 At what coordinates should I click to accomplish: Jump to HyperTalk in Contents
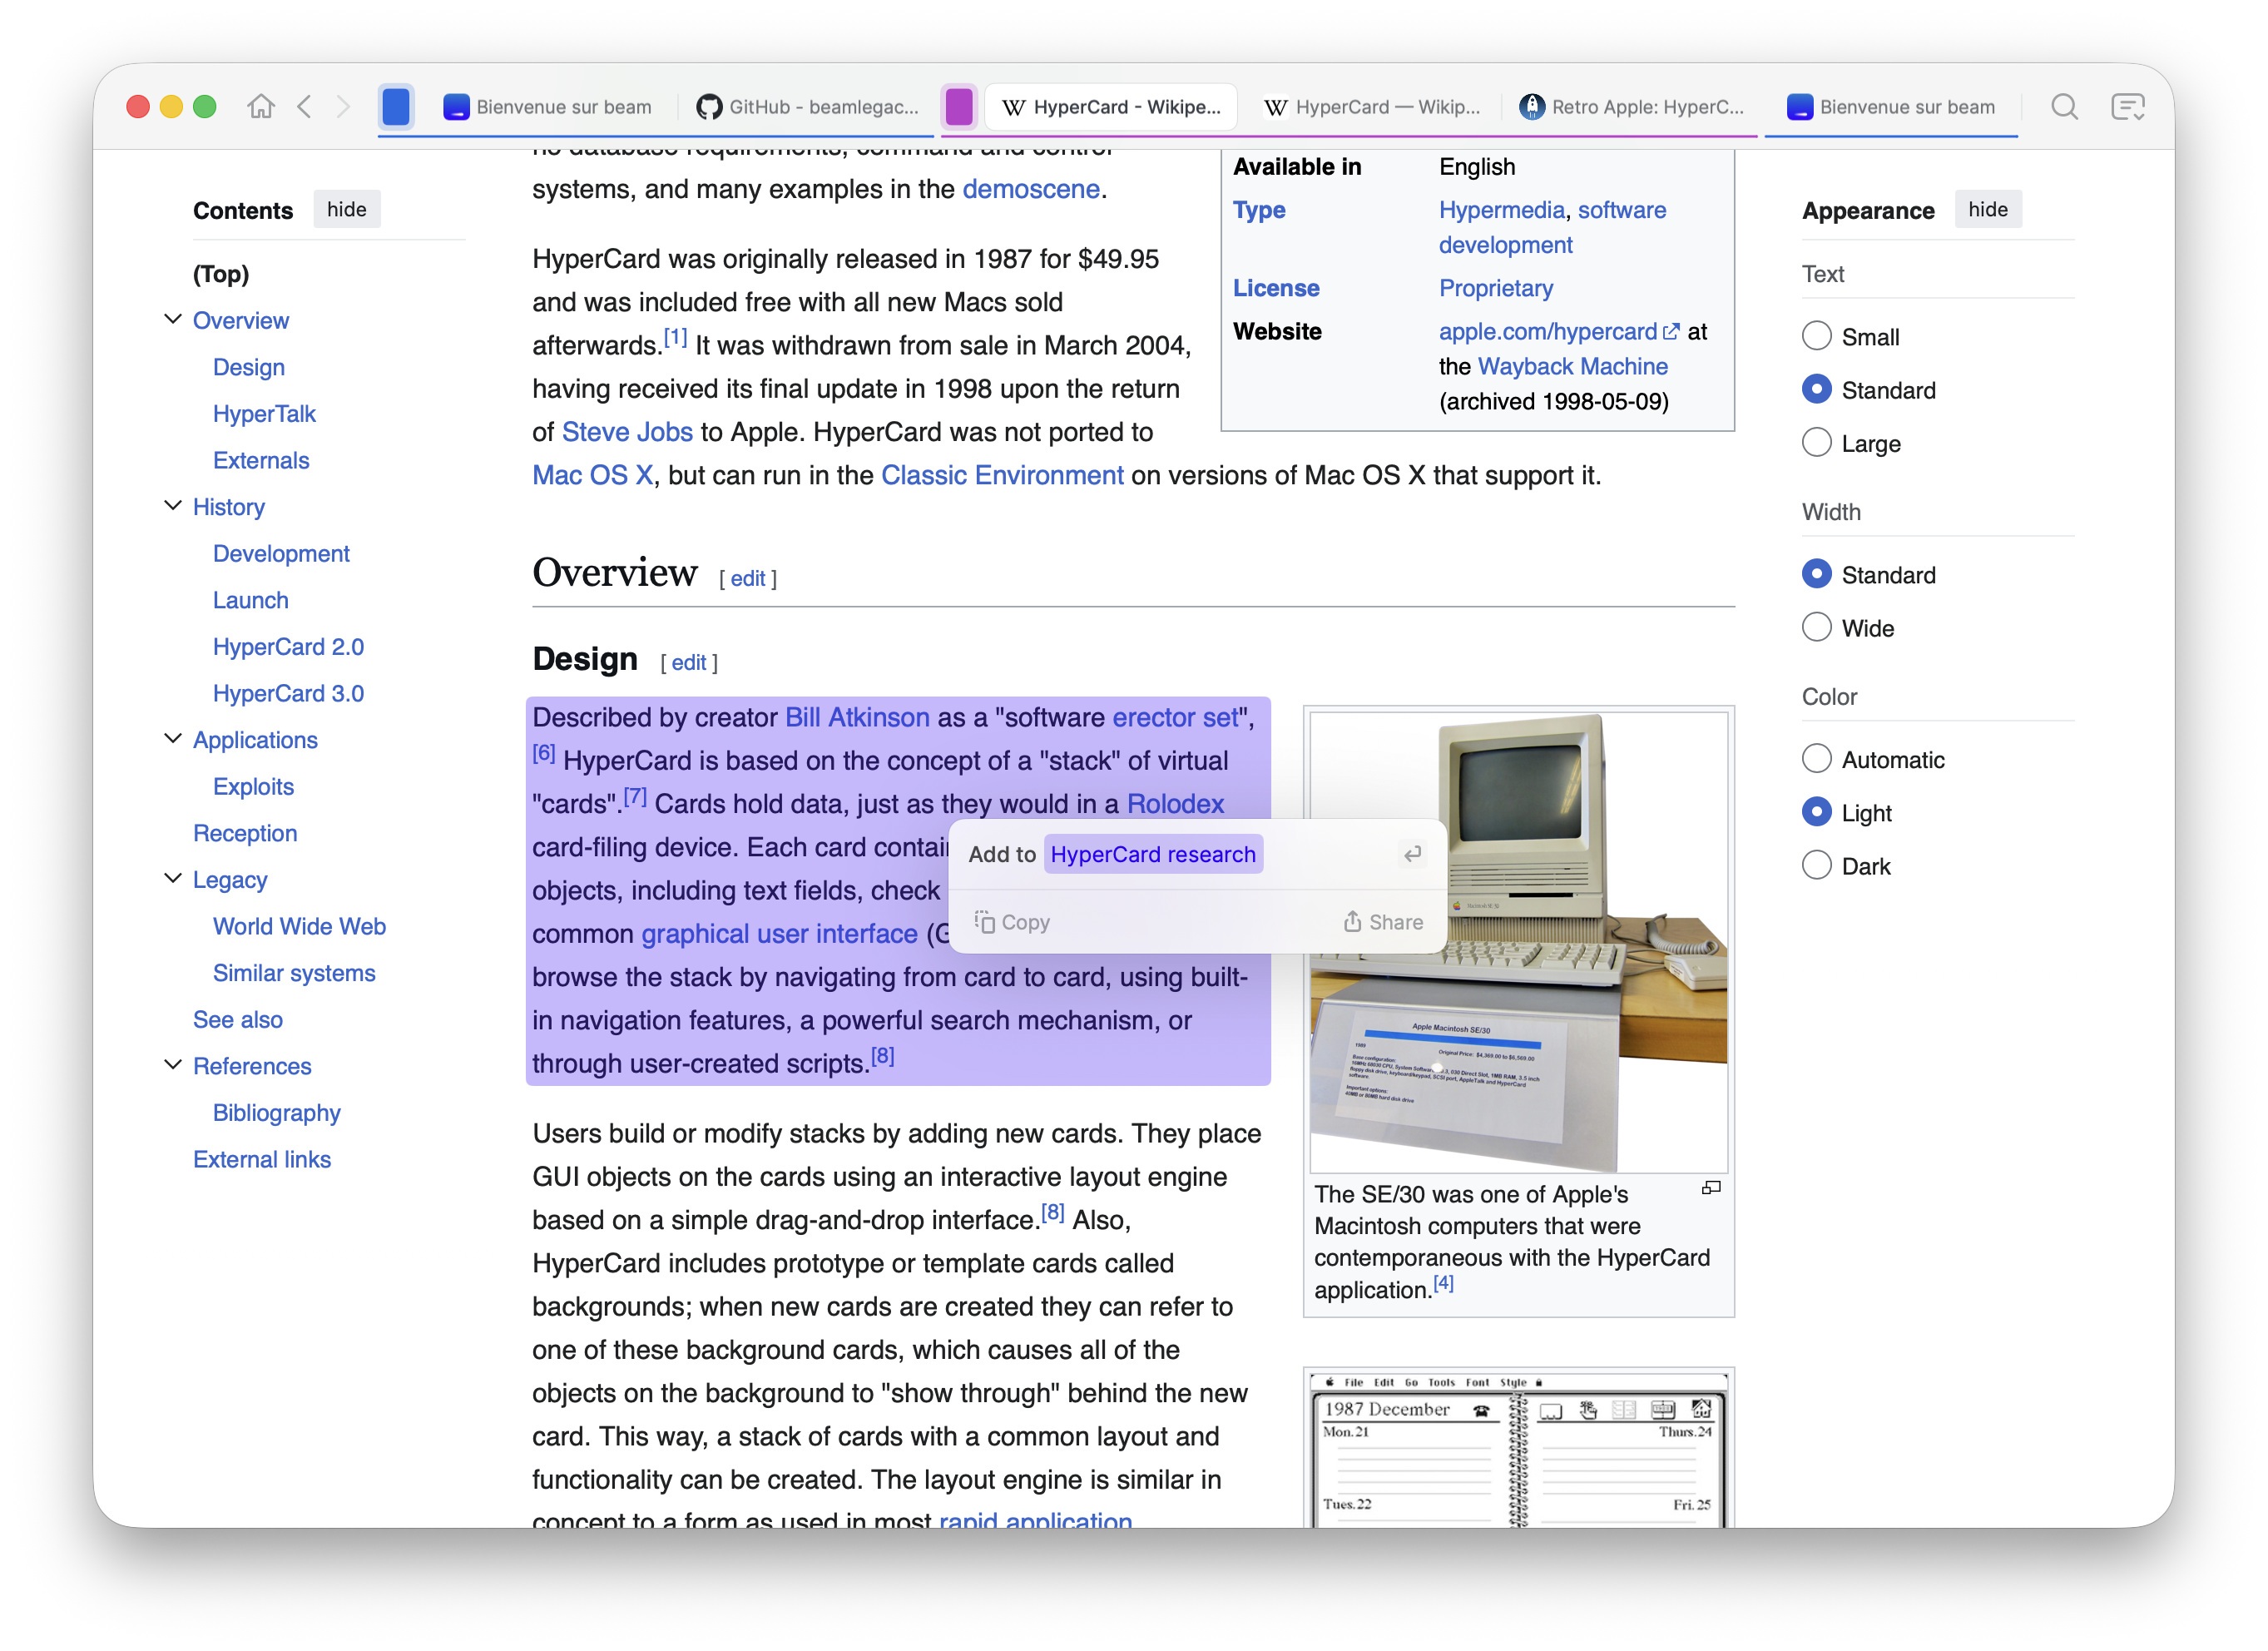(x=264, y=413)
